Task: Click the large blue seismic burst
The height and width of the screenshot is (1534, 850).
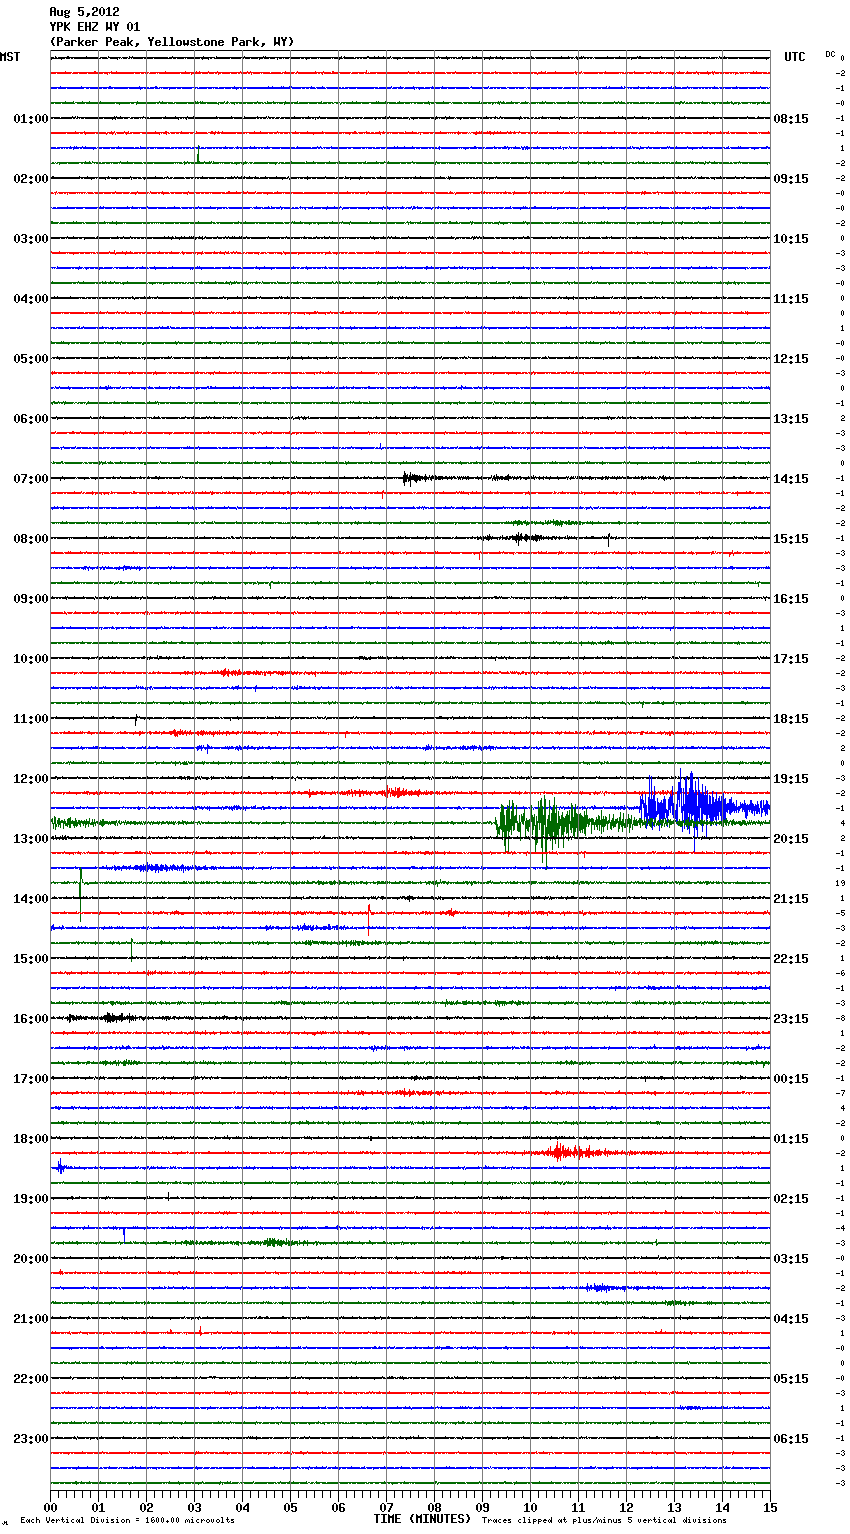Action: pyautogui.click(x=690, y=803)
